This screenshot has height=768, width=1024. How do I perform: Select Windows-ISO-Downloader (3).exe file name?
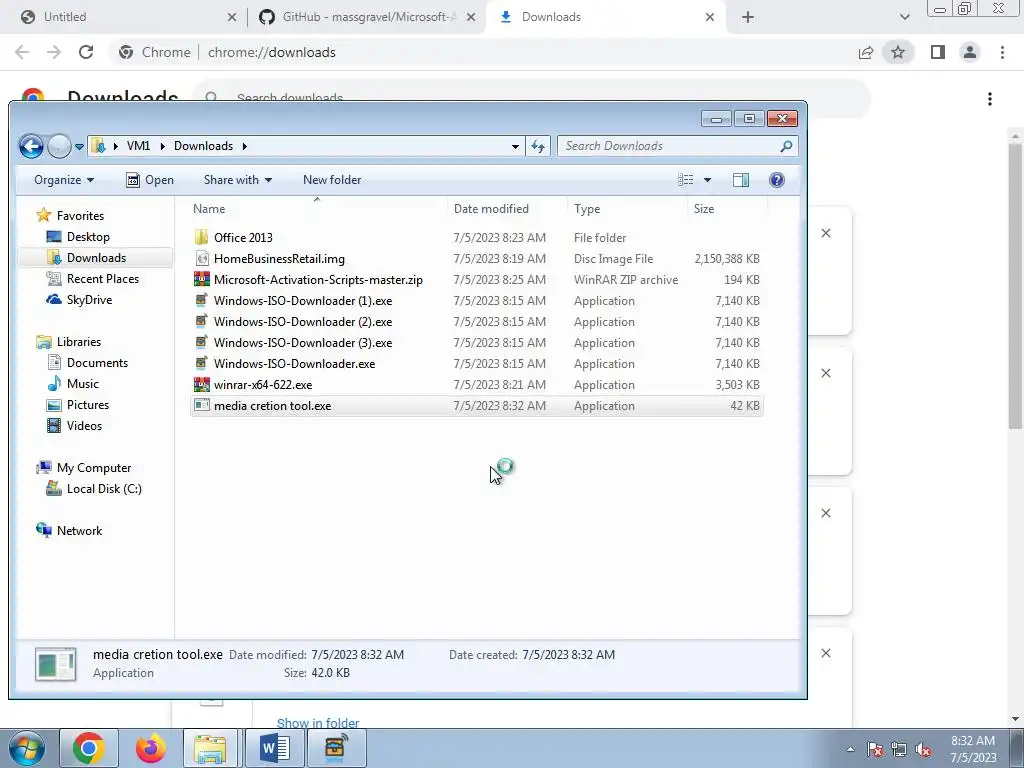pos(303,343)
